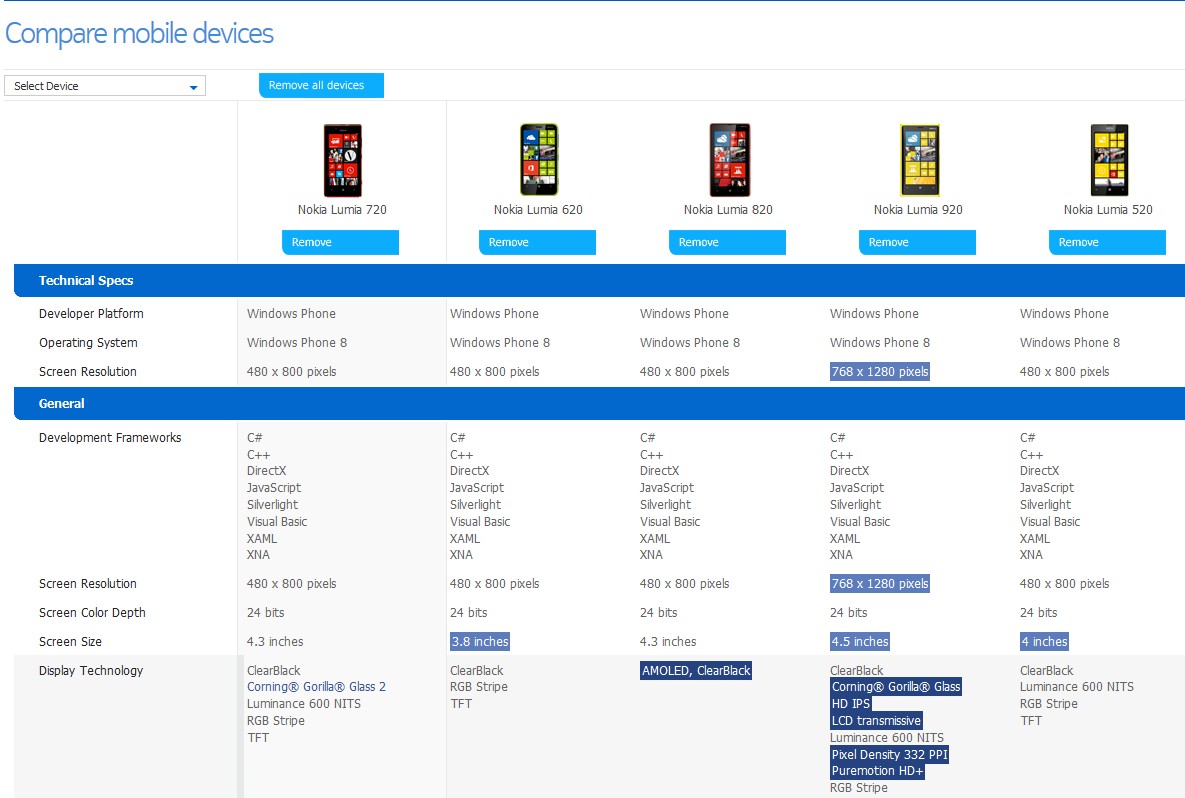Click the AMOLED, ClearBlack value
Screen dimensions: 1185x798
(x=696, y=670)
